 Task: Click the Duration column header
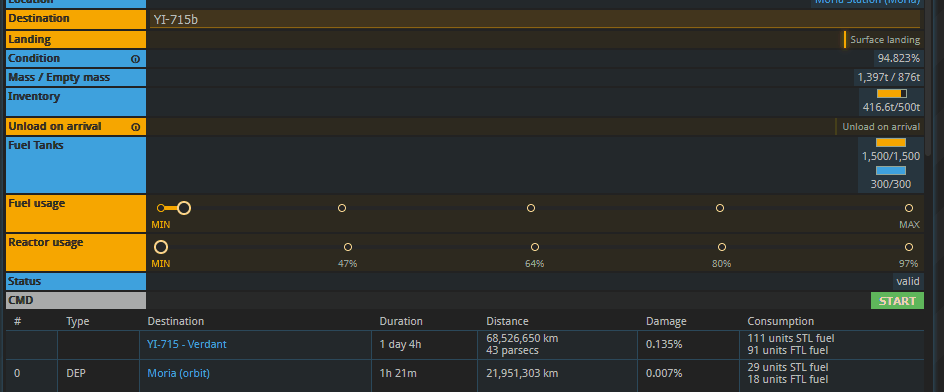coord(401,322)
